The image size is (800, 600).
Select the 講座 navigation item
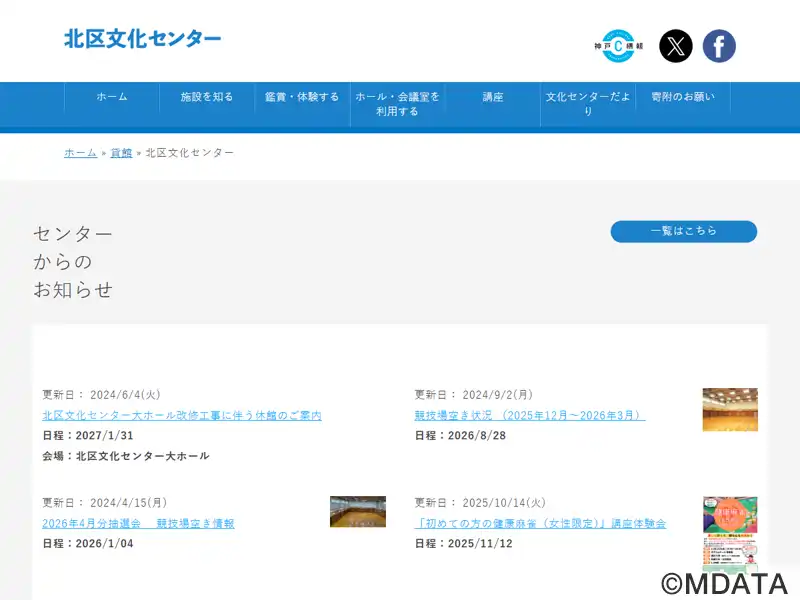tap(493, 97)
